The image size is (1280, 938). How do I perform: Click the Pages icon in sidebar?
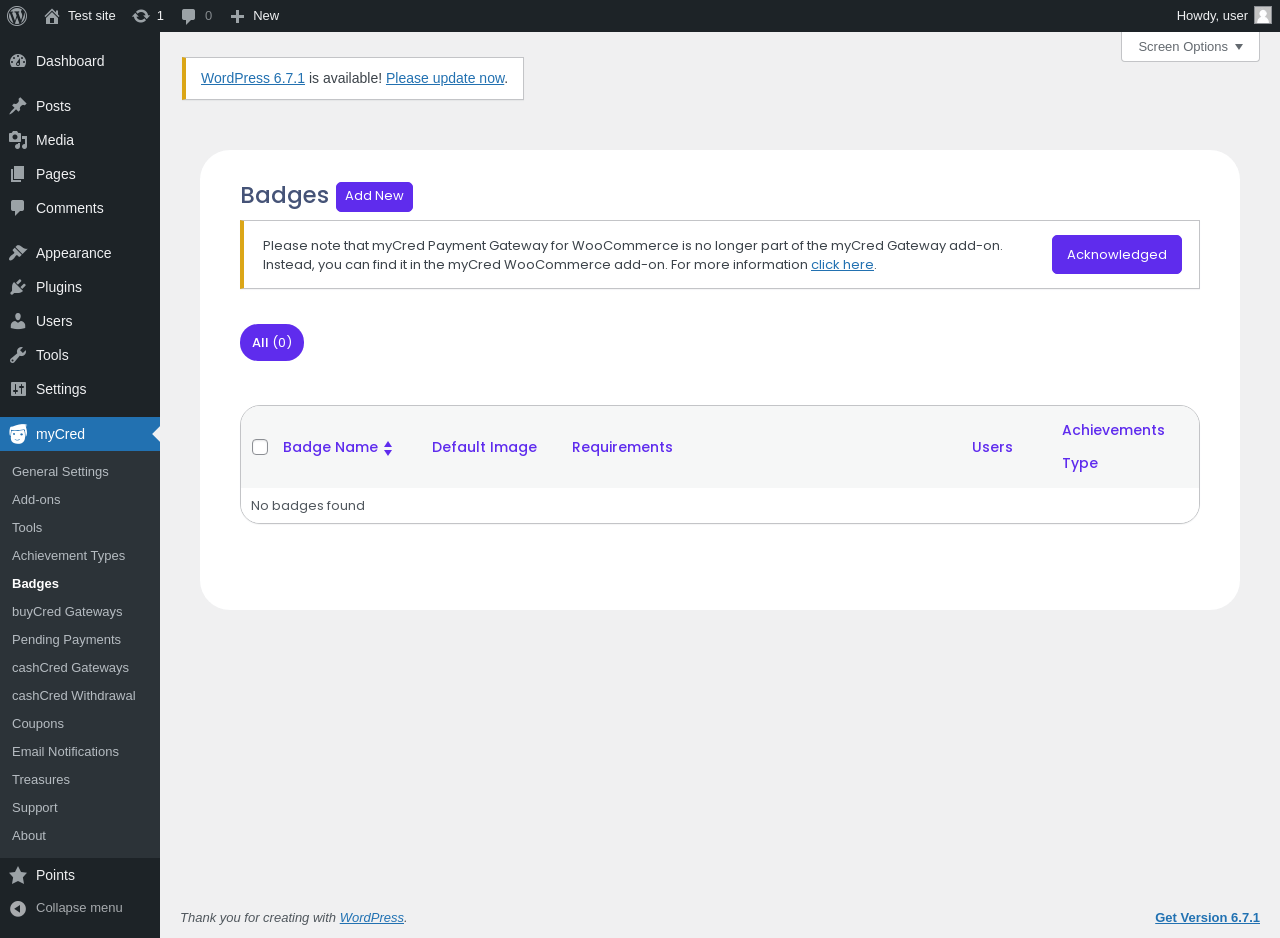click(18, 174)
